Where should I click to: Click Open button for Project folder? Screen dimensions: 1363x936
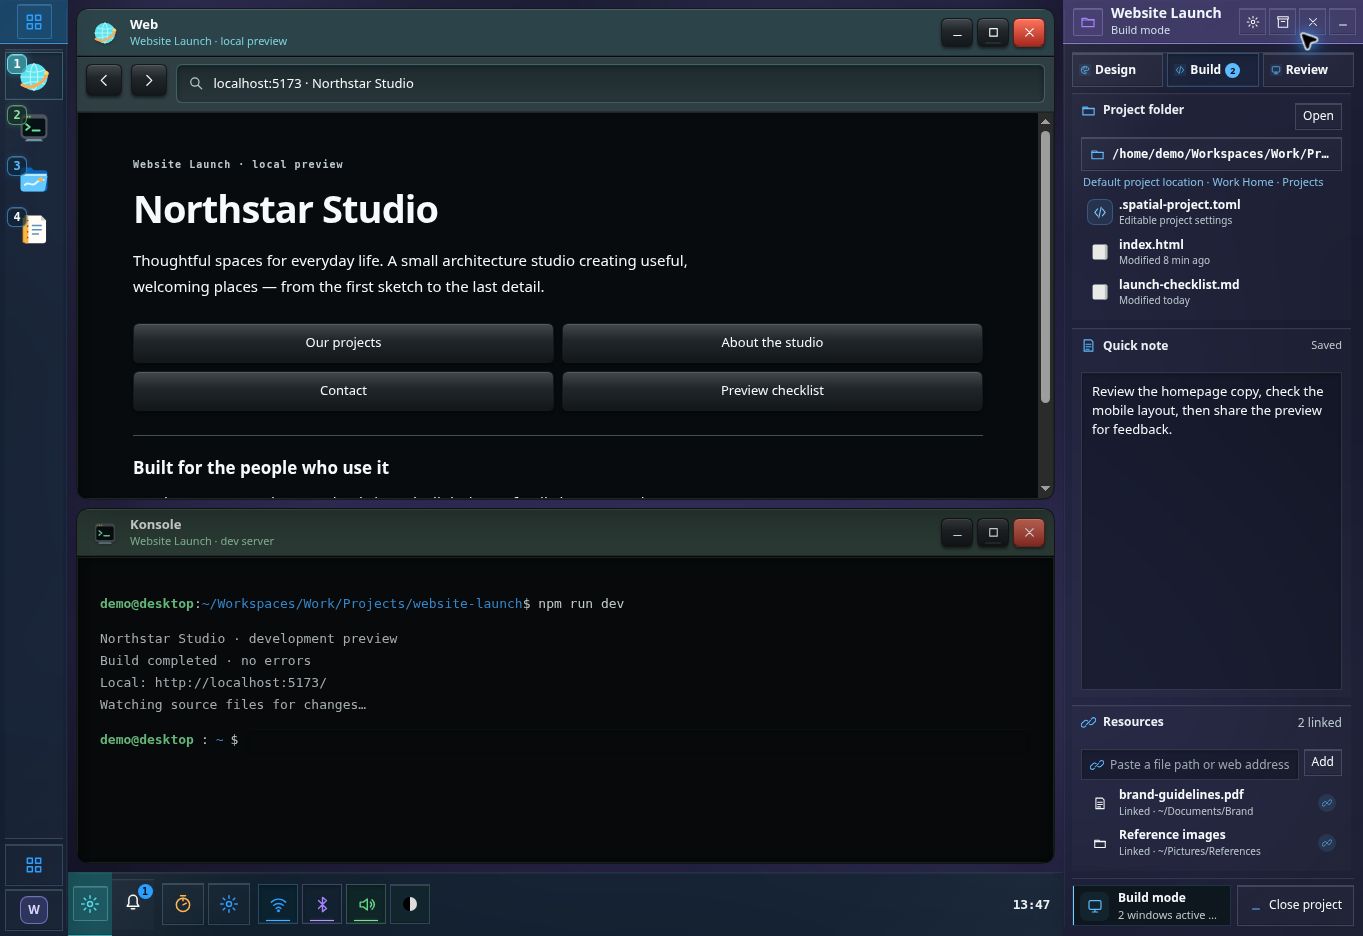pos(1318,116)
